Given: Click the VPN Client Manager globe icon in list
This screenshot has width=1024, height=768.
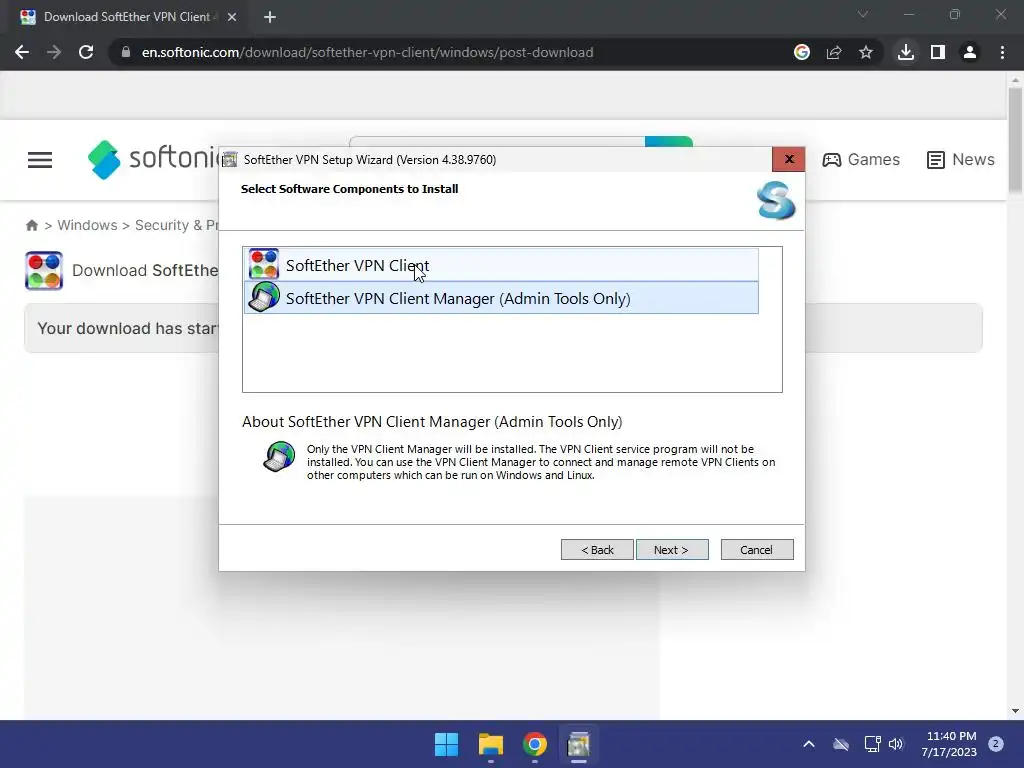Looking at the screenshot, I should point(264,298).
